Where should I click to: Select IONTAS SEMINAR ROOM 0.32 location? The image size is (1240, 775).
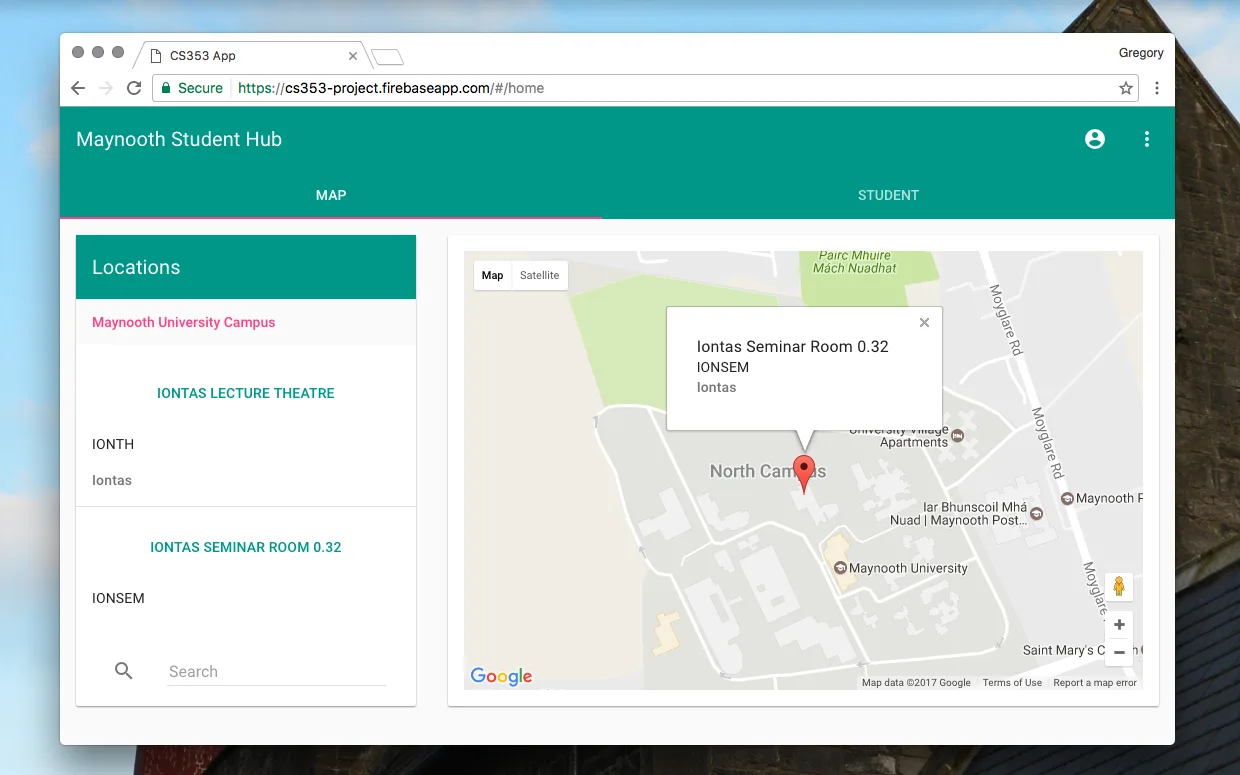coord(246,547)
